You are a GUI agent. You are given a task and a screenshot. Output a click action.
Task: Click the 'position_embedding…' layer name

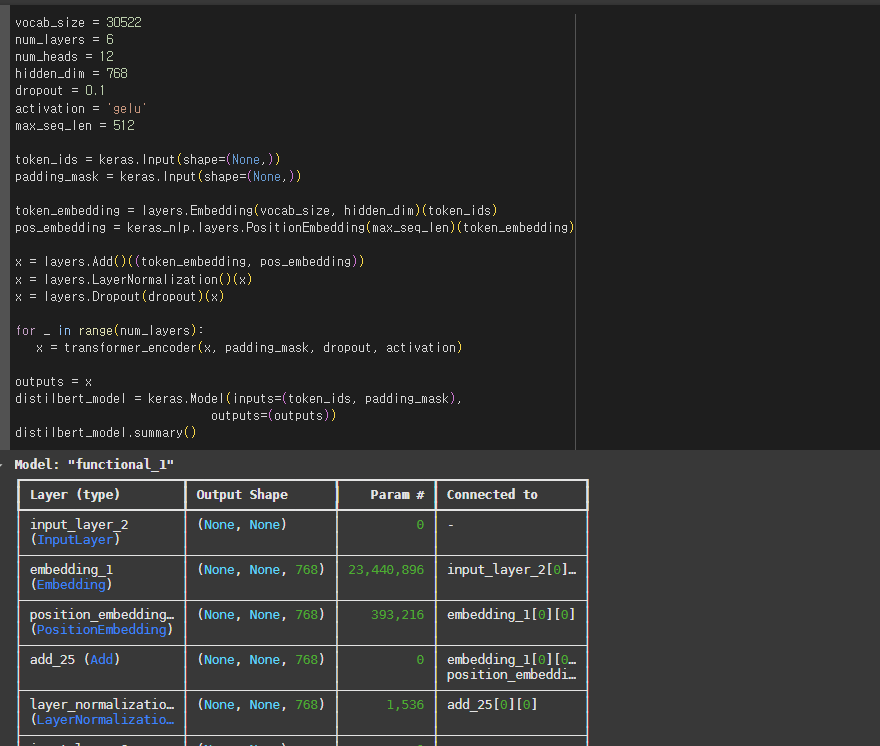coord(102,614)
